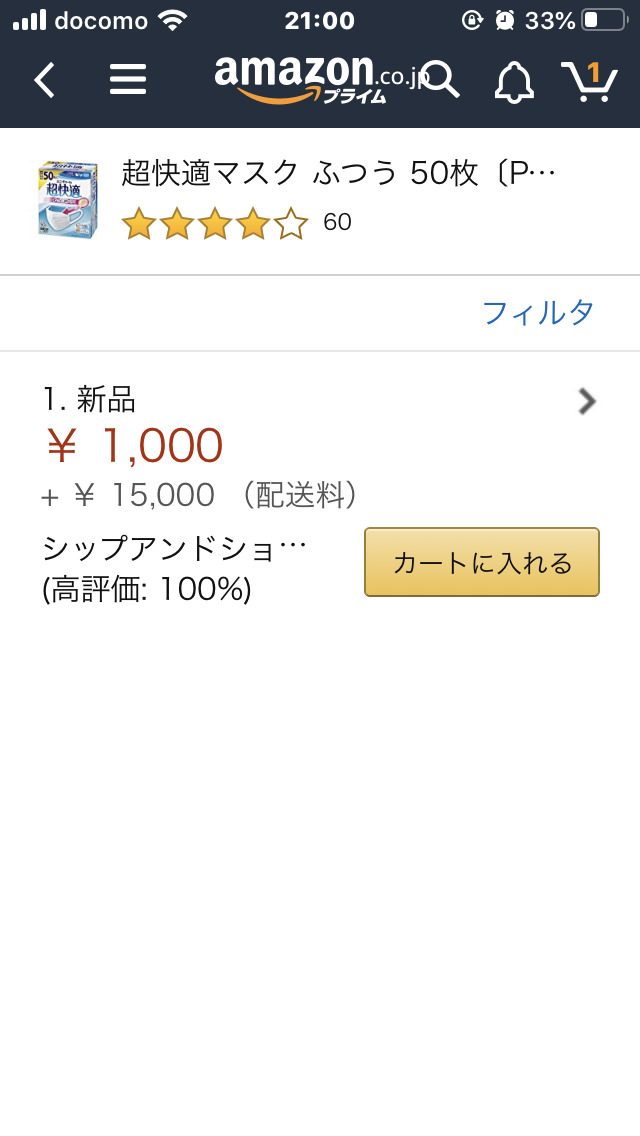This screenshot has width=640, height=1136.
Task: Tap the review count 60
Action: point(338,223)
